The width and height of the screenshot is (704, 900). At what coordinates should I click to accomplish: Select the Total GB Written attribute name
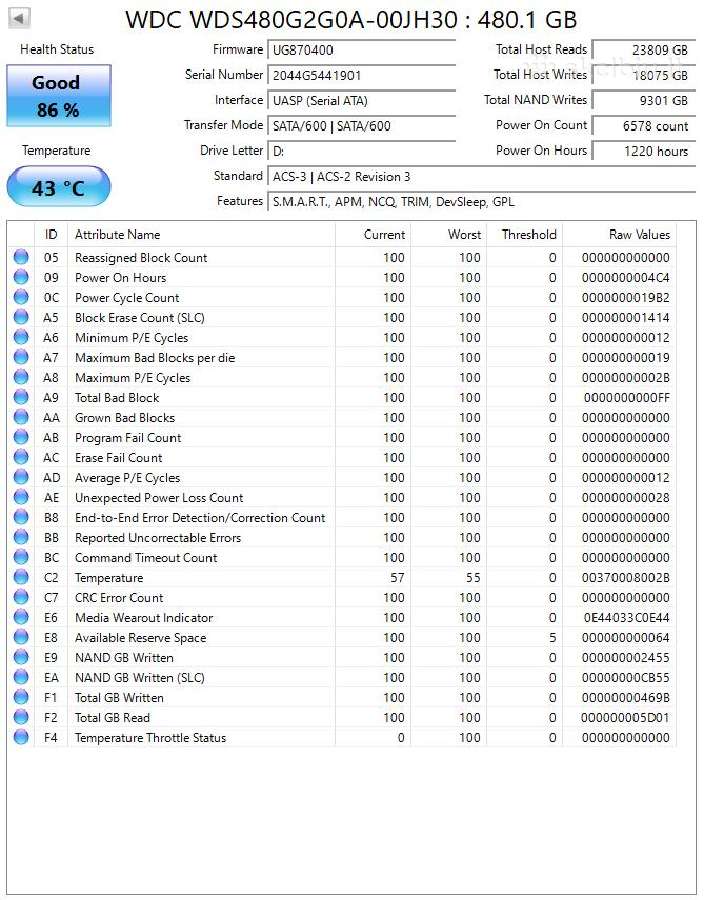(119, 697)
